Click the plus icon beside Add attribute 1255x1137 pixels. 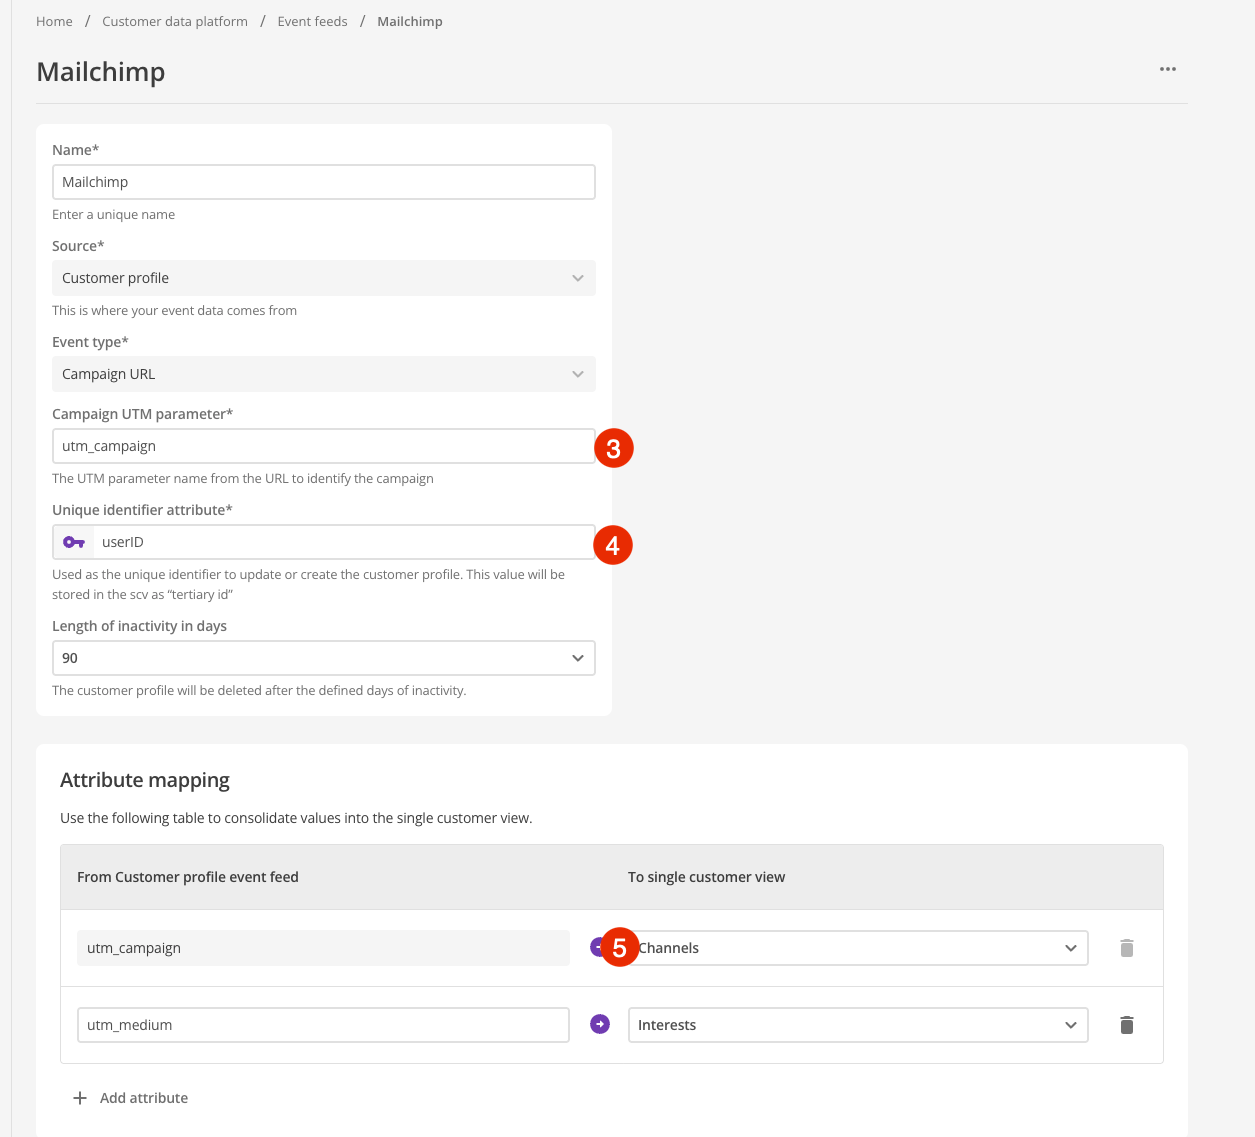[x=80, y=1097]
